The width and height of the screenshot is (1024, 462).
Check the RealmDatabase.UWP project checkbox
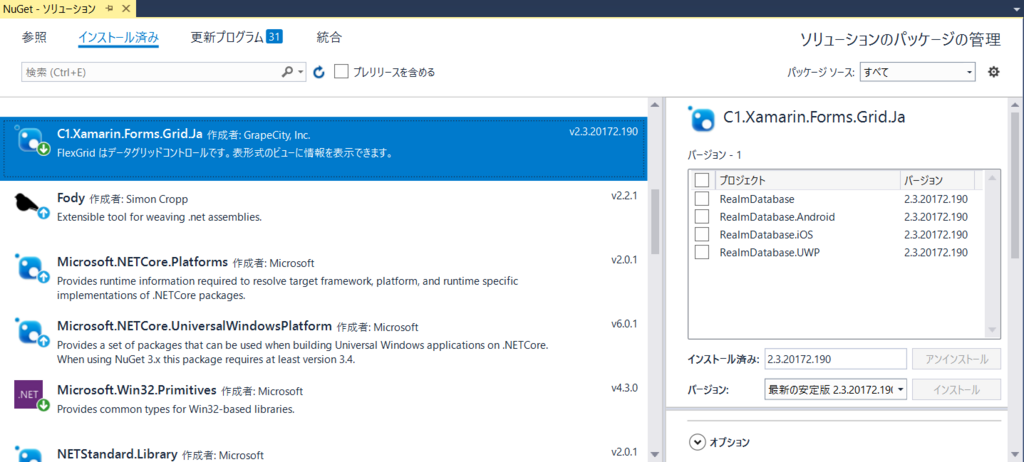pos(702,252)
